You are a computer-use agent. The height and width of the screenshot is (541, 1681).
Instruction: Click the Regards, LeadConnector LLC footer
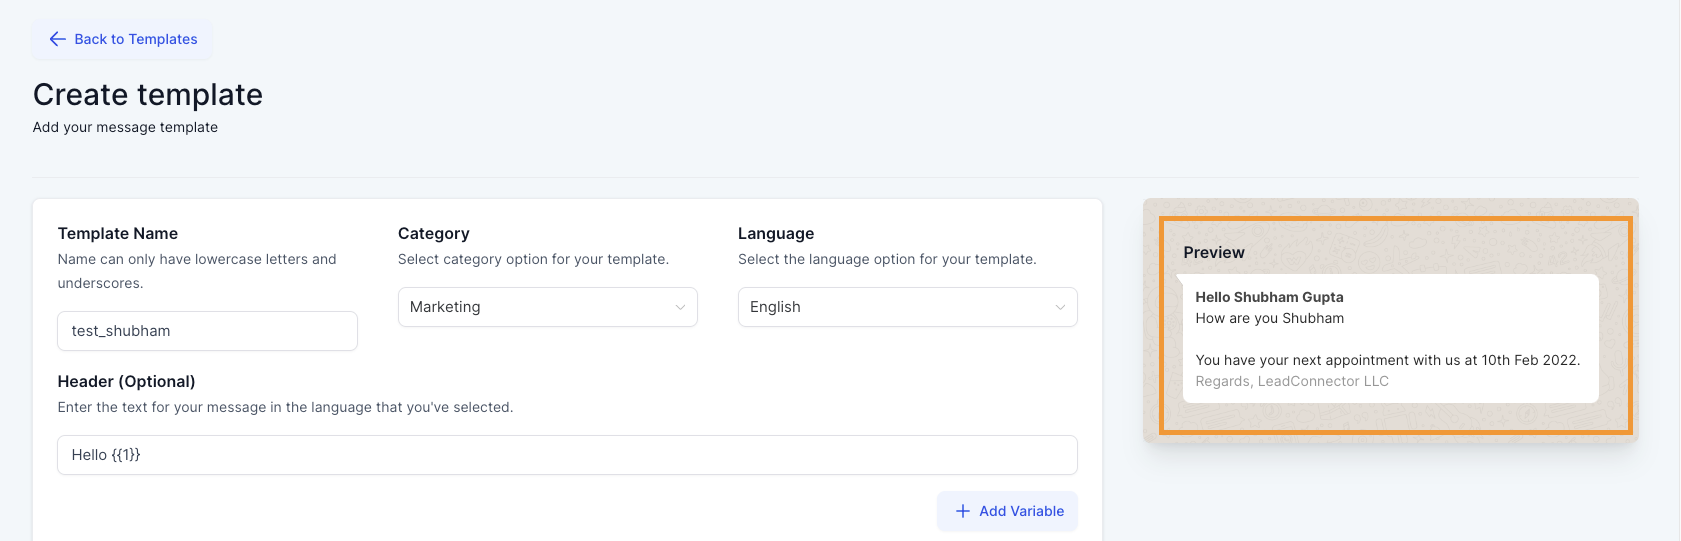(1292, 381)
